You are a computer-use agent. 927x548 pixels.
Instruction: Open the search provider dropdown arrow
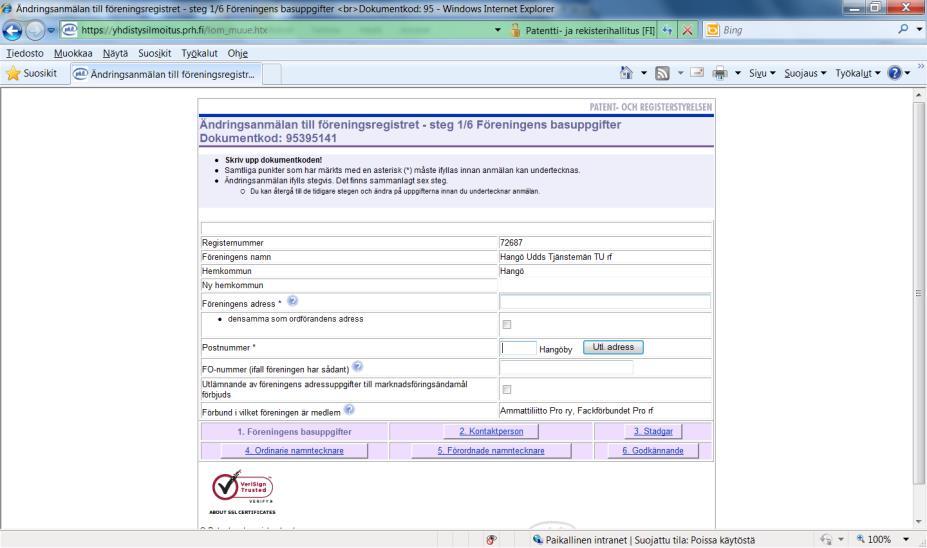919,29
